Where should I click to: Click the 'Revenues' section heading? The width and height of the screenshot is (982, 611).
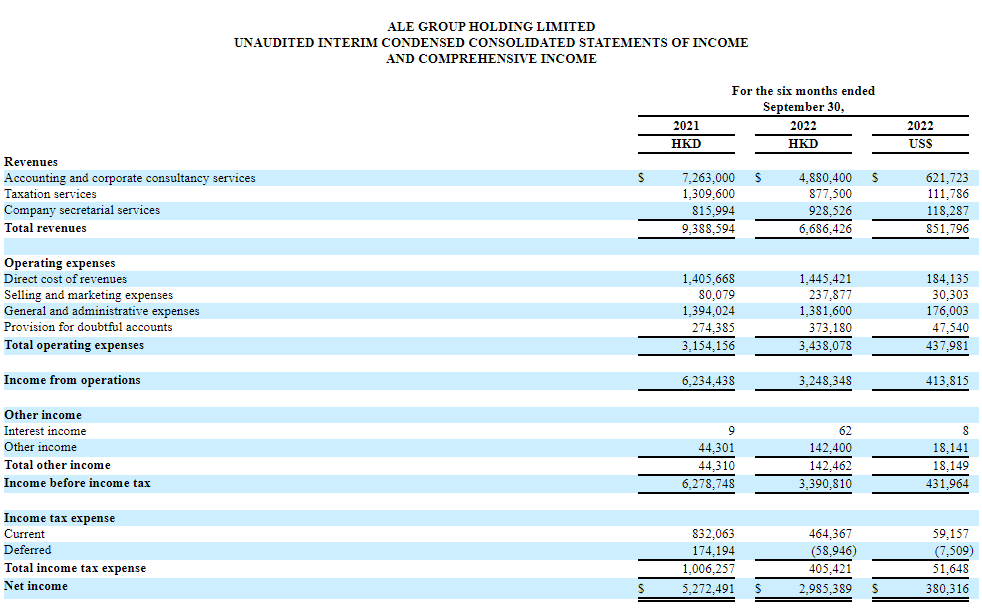pyautogui.click(x=31, y=162)
